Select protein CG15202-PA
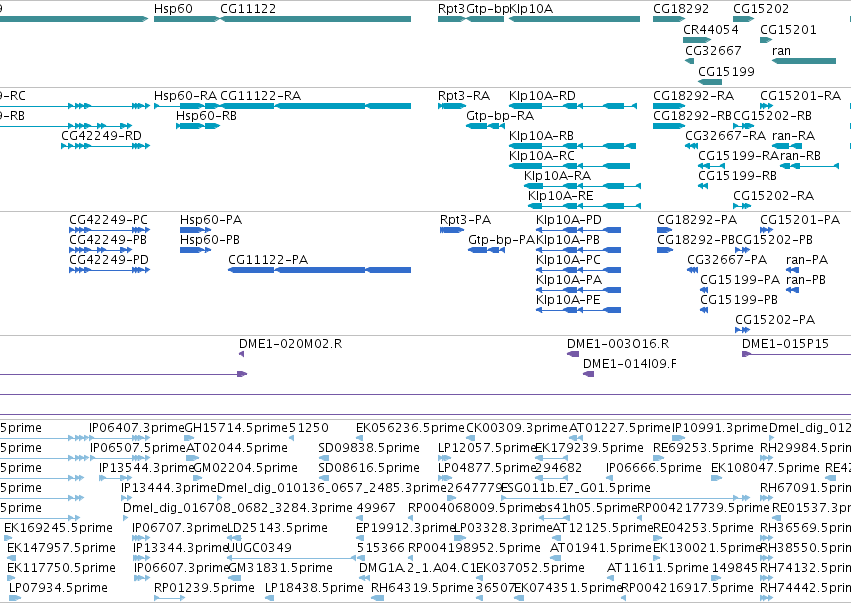Viewport: 851px width, 603px height. coord(775,320)
